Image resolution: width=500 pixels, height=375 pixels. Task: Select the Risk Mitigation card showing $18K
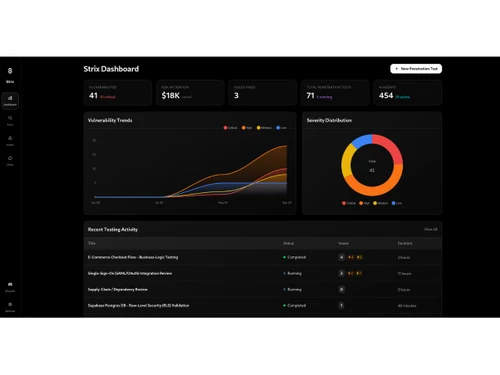pos(190,93)
